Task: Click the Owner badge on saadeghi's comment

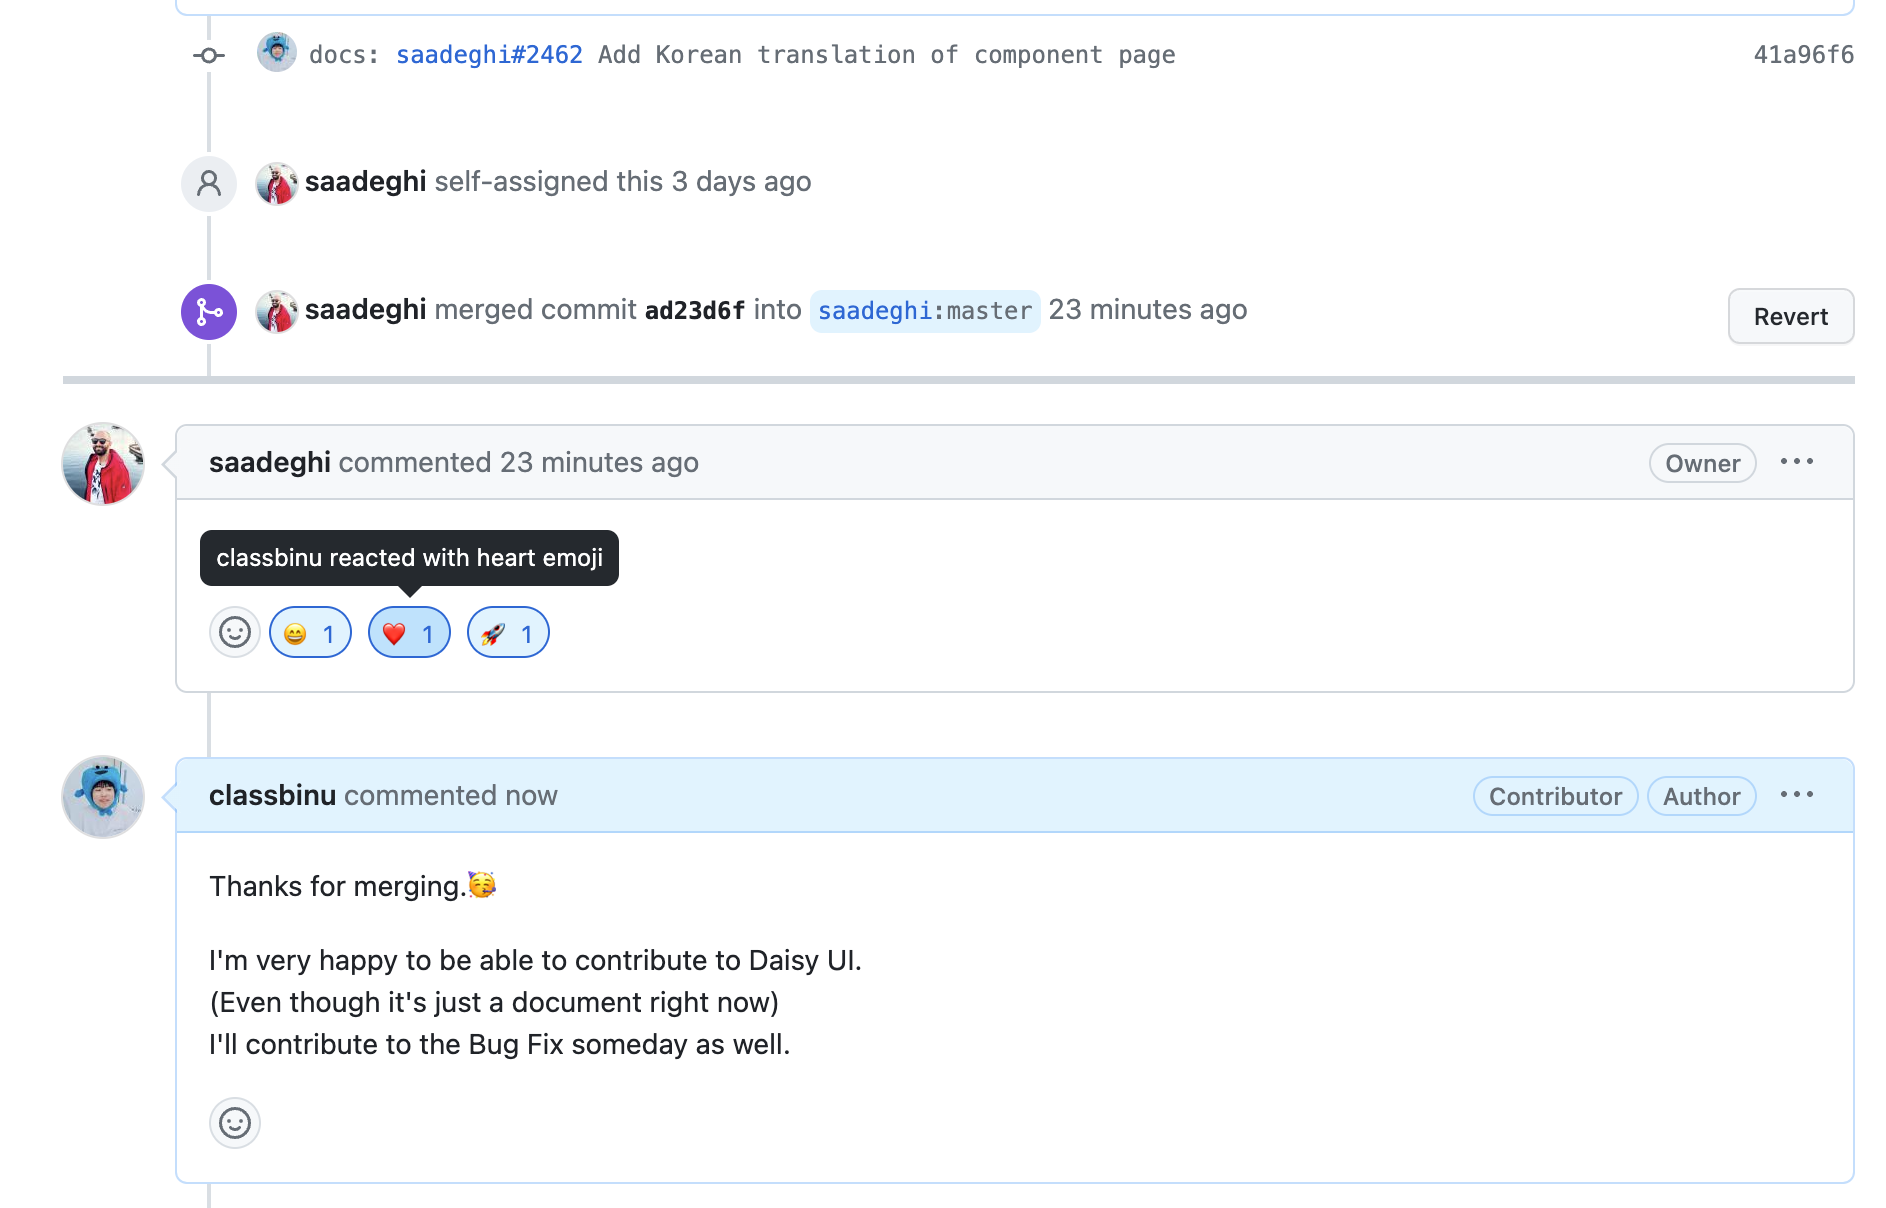Action: (1701, 463)
